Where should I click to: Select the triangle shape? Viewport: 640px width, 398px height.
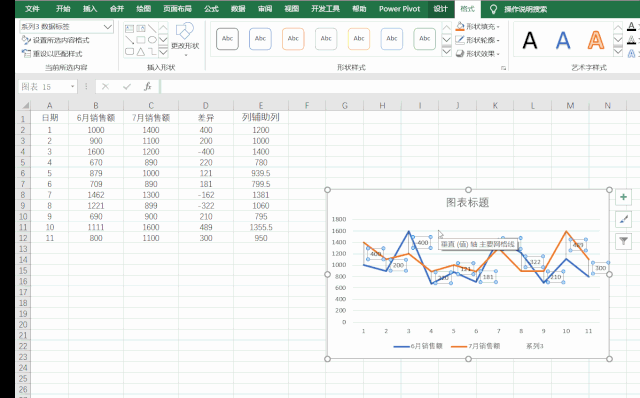coord(141,51)
